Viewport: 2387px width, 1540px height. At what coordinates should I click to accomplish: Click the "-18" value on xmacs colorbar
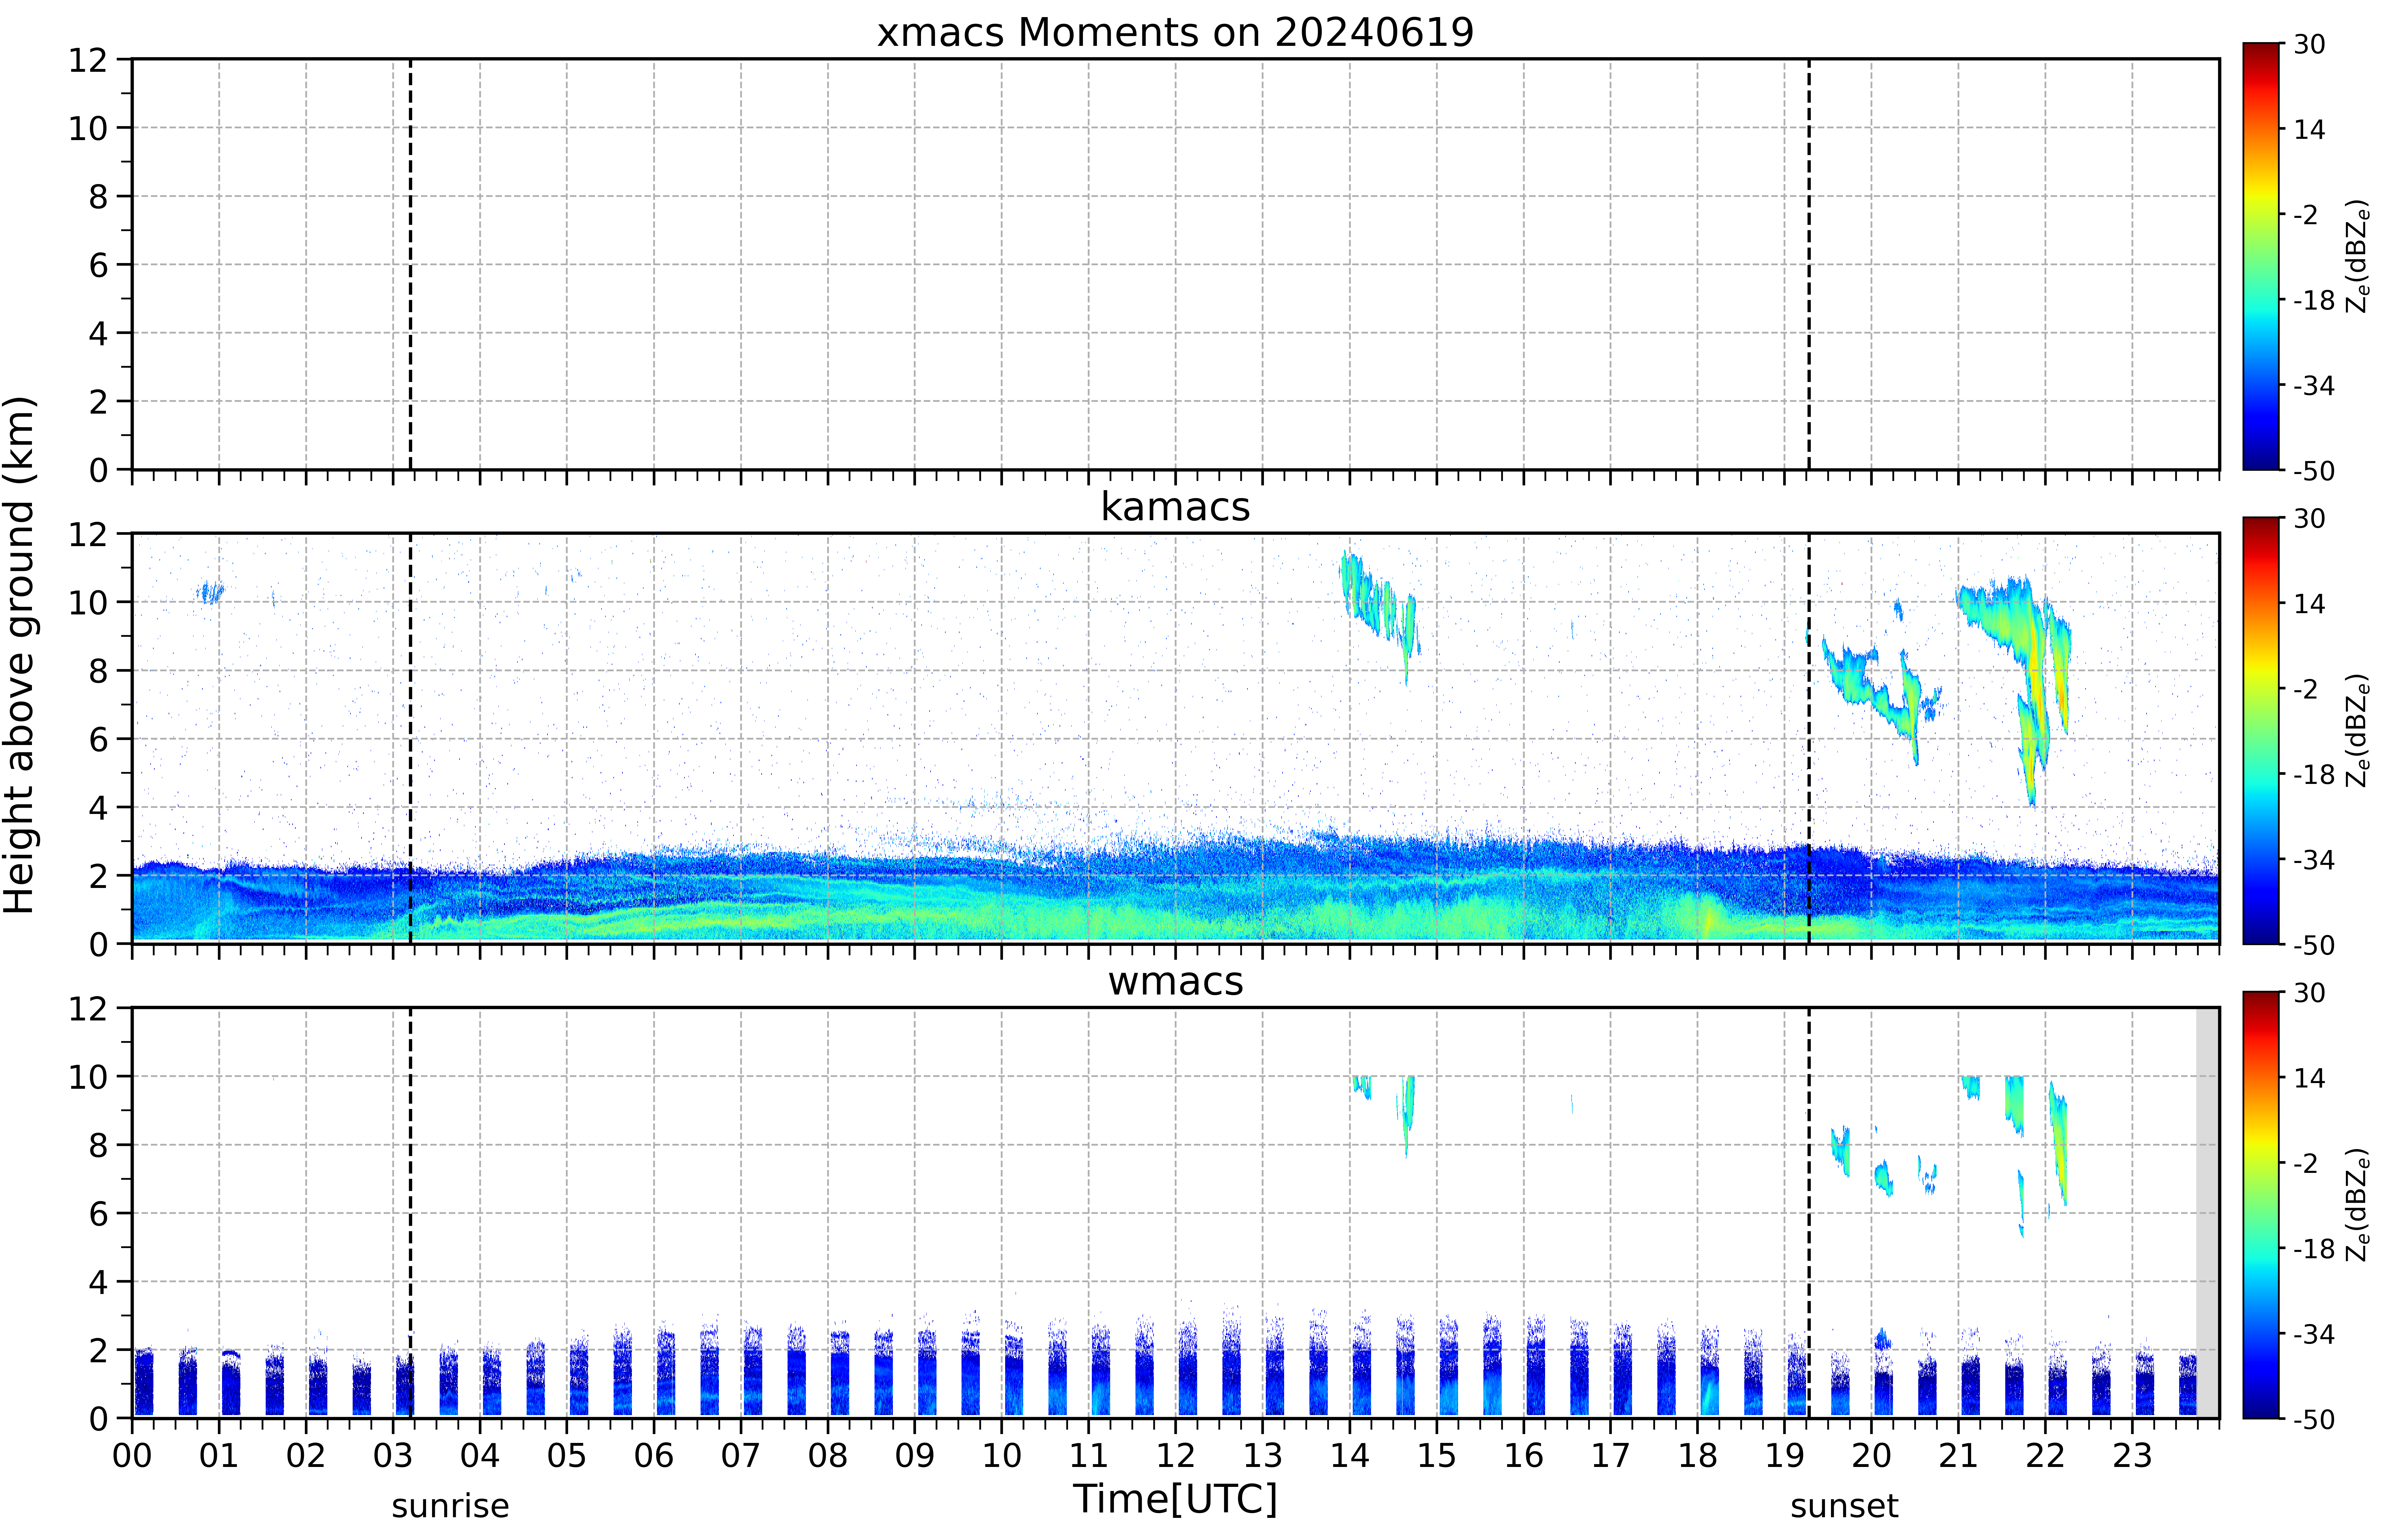[x=2314, y=300]
